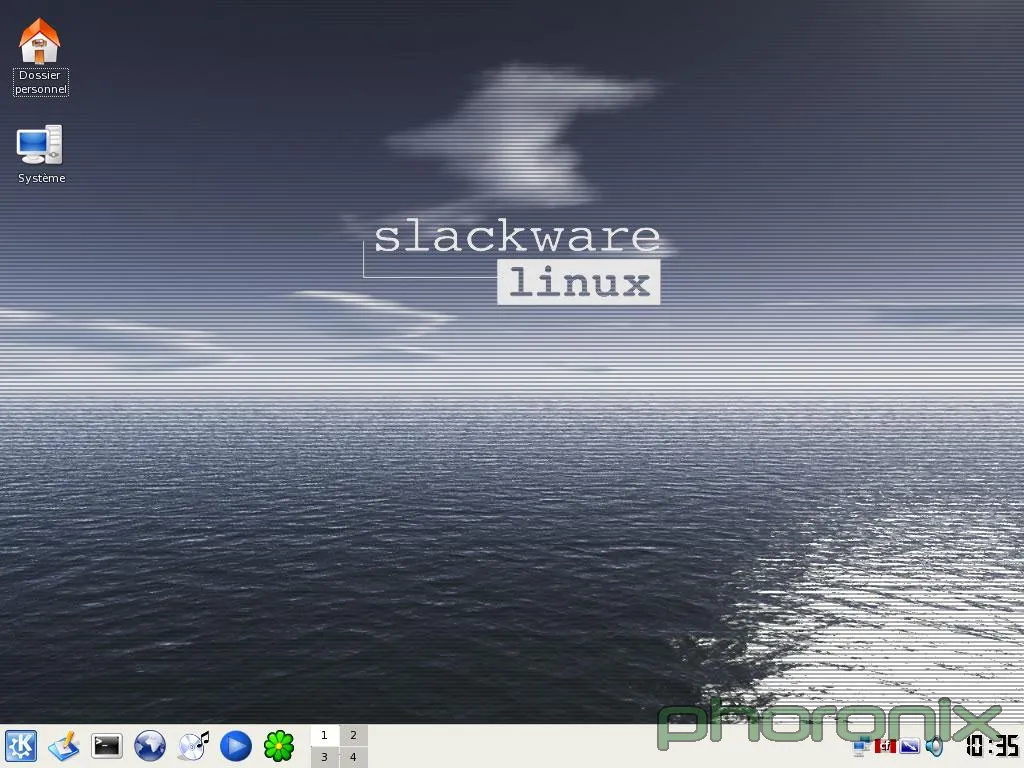The height and width of the screenshot is (768, 1024).
Task: Switch to virtual desktop 1
Action: click(325, 735)
